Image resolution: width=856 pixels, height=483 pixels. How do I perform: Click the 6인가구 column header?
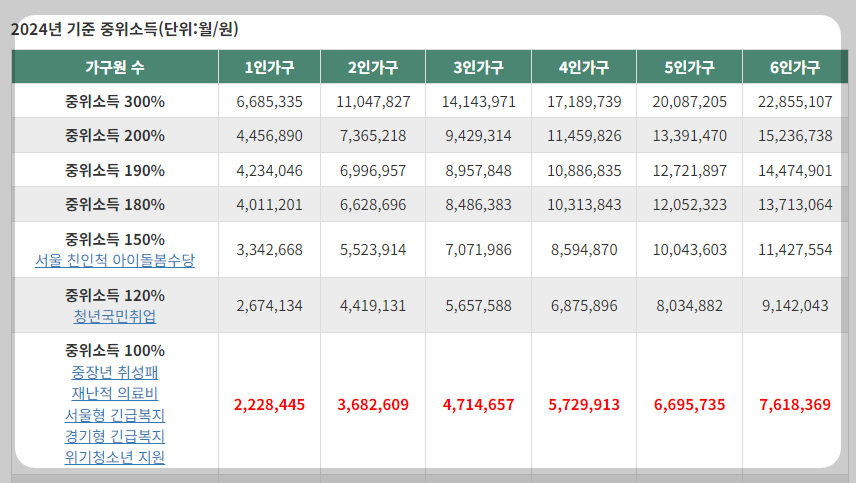(x=795, y=67)
